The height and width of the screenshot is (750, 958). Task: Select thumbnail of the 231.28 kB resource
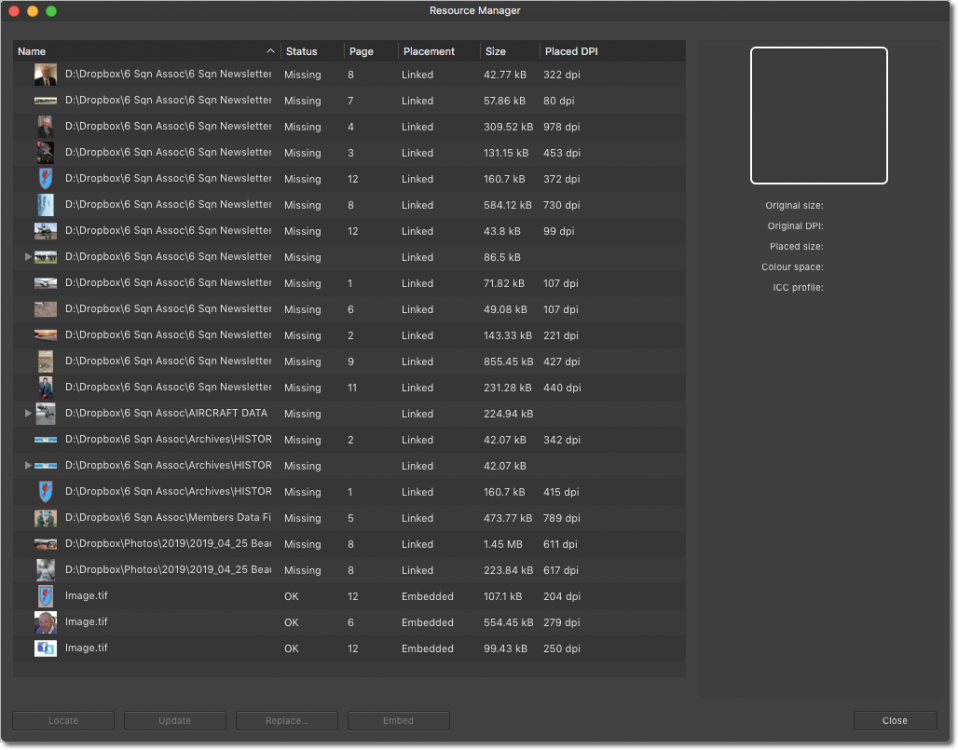[45, 387]
